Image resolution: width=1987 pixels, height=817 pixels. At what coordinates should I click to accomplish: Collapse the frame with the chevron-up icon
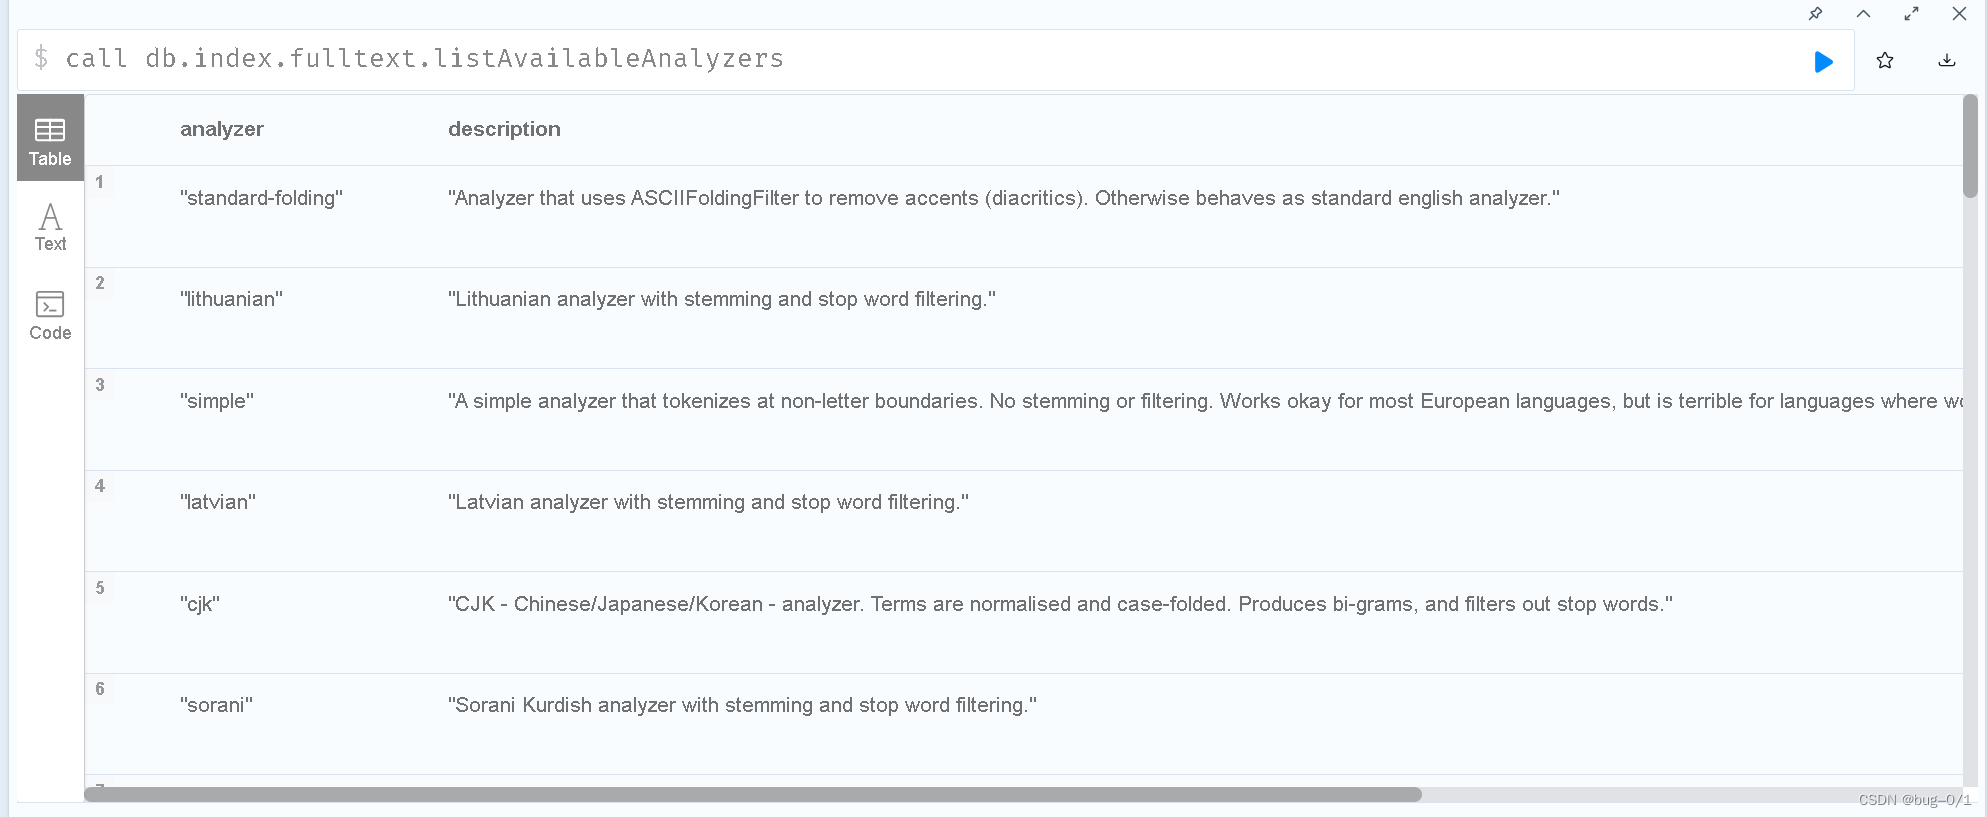pyautogui.click(x=1863, y=14)
